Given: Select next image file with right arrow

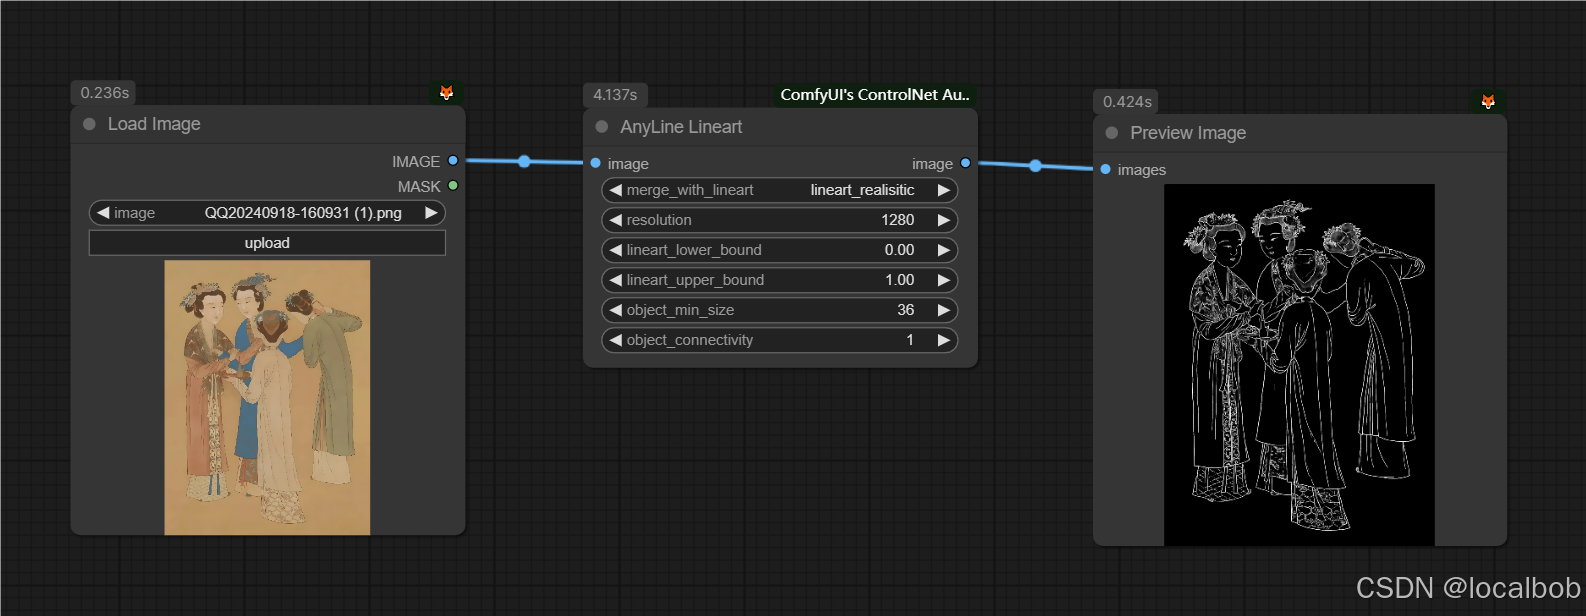Looking at the screenshot, I should 431,213.
